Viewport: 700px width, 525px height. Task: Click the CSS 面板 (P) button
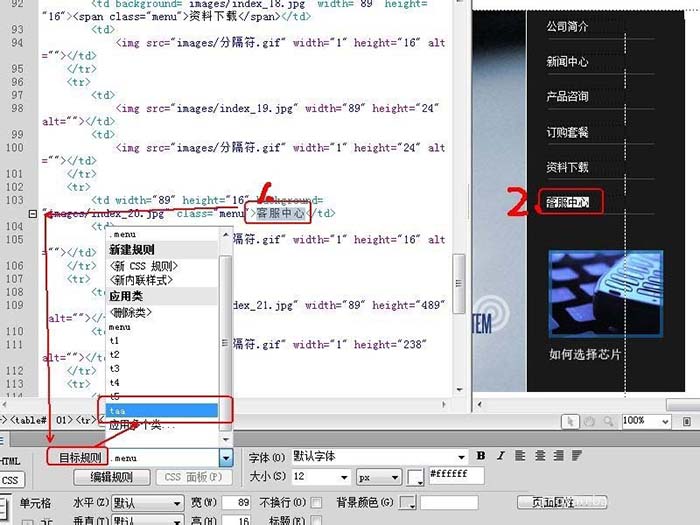[x=193, y=477]
